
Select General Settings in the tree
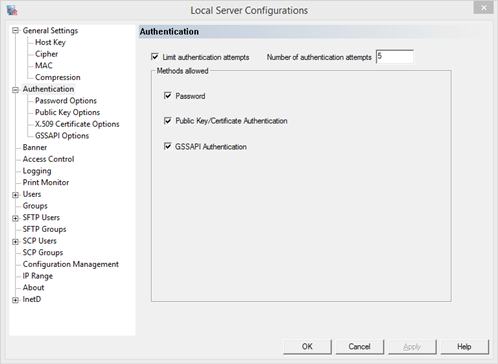coord(50,31)
